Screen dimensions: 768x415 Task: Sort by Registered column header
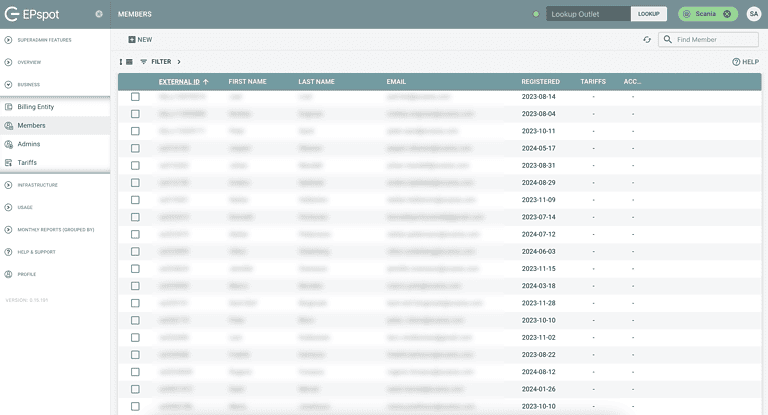(x=540, y=82)
